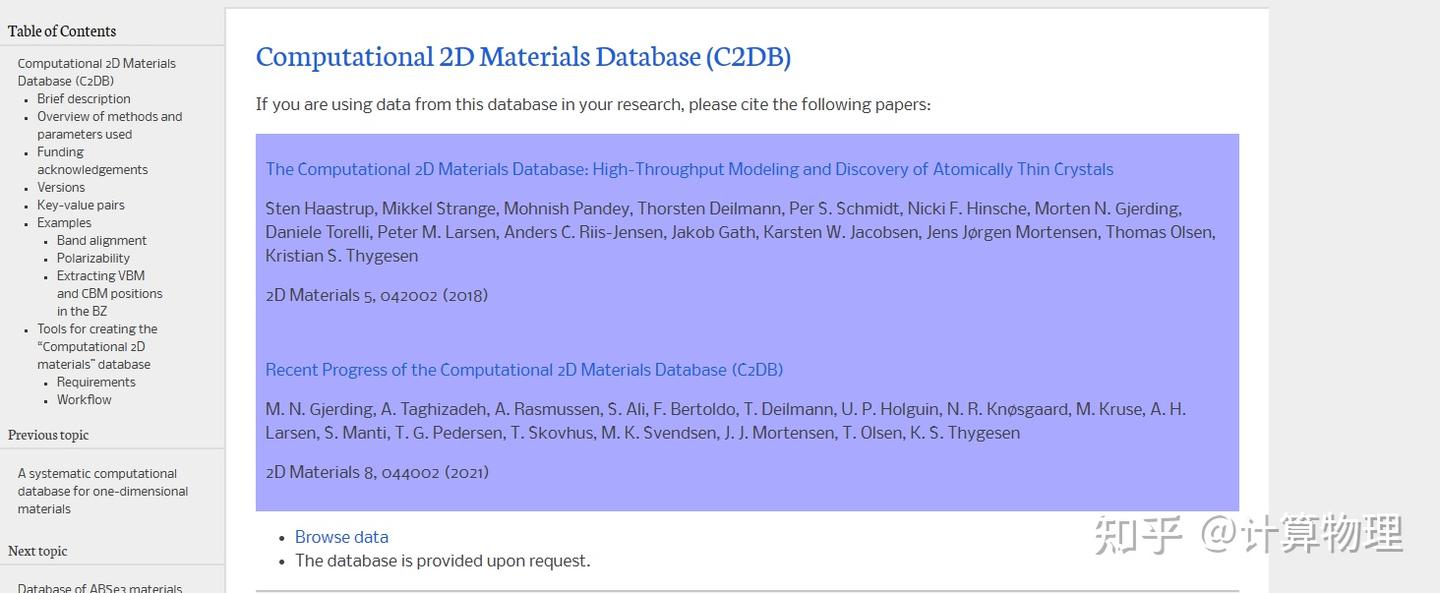Go to Brief description section
Image resolution: width=1440 pixels, height=593 pixels.
tap(84, 99)
